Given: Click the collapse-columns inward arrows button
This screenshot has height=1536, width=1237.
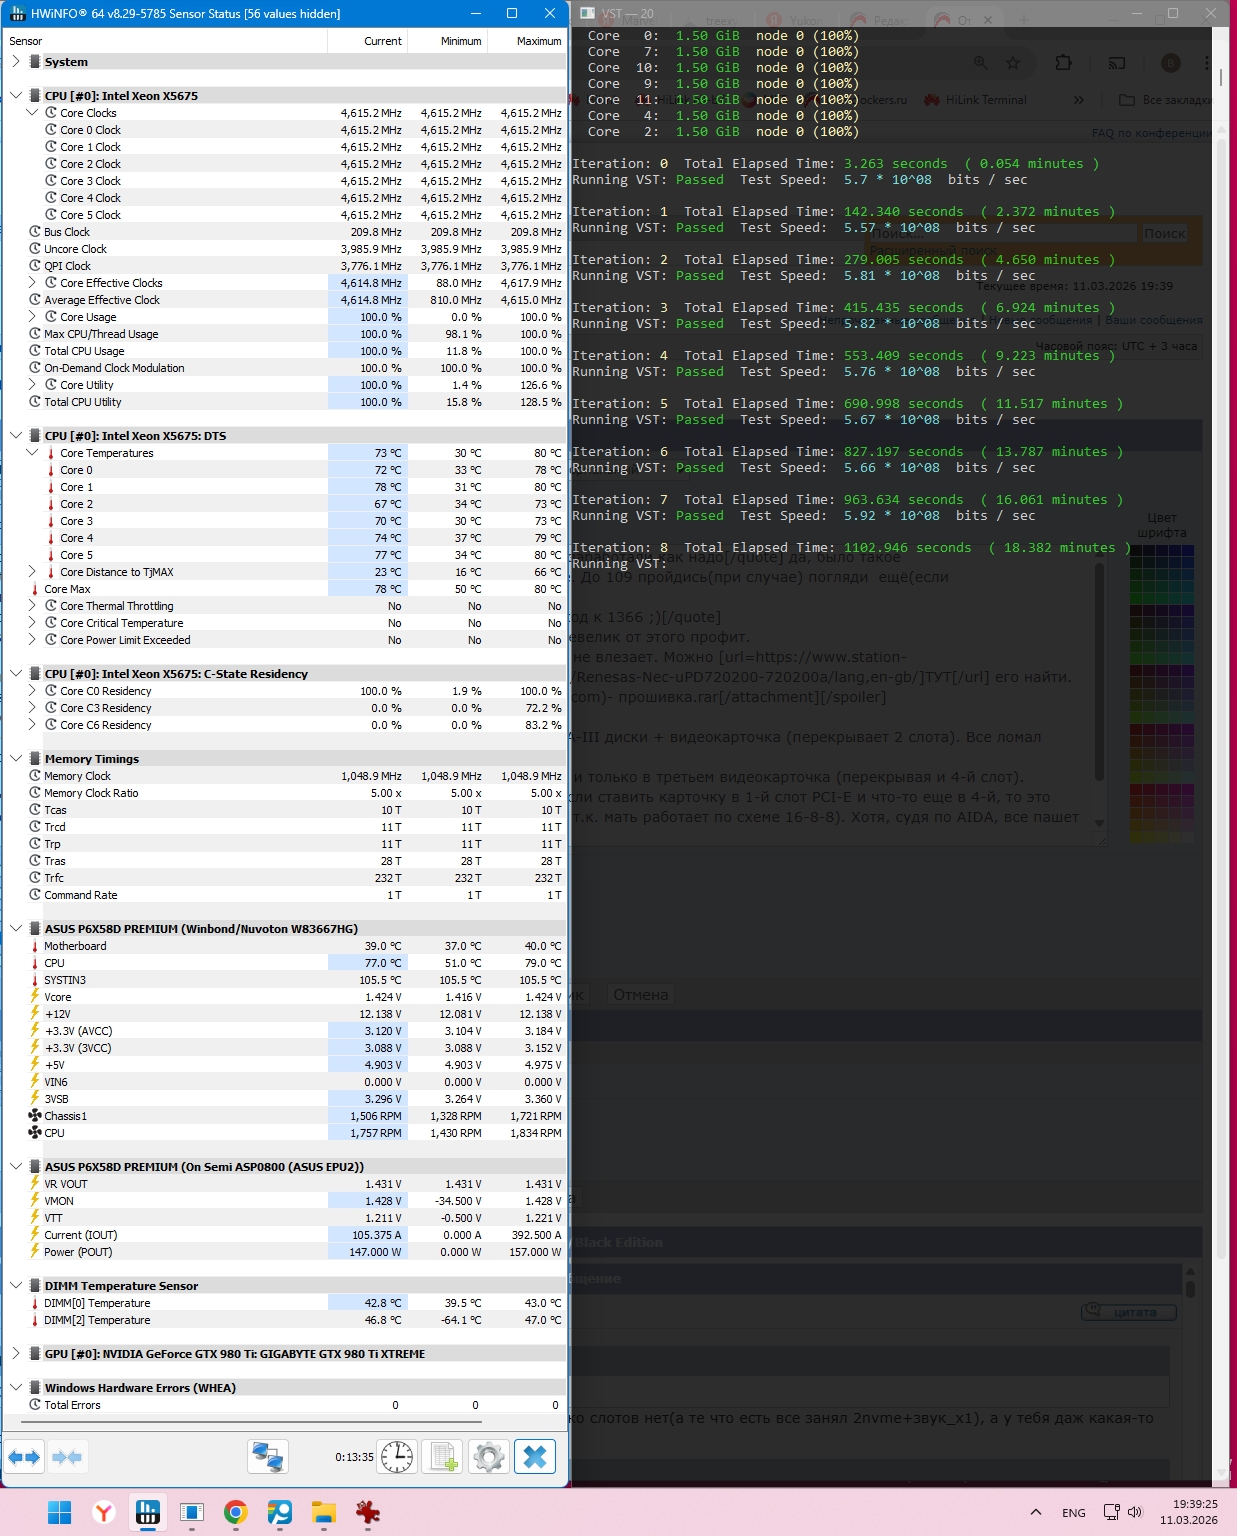Looking at the screenshot, I should pyautogui.click(x=67, y=1457).
